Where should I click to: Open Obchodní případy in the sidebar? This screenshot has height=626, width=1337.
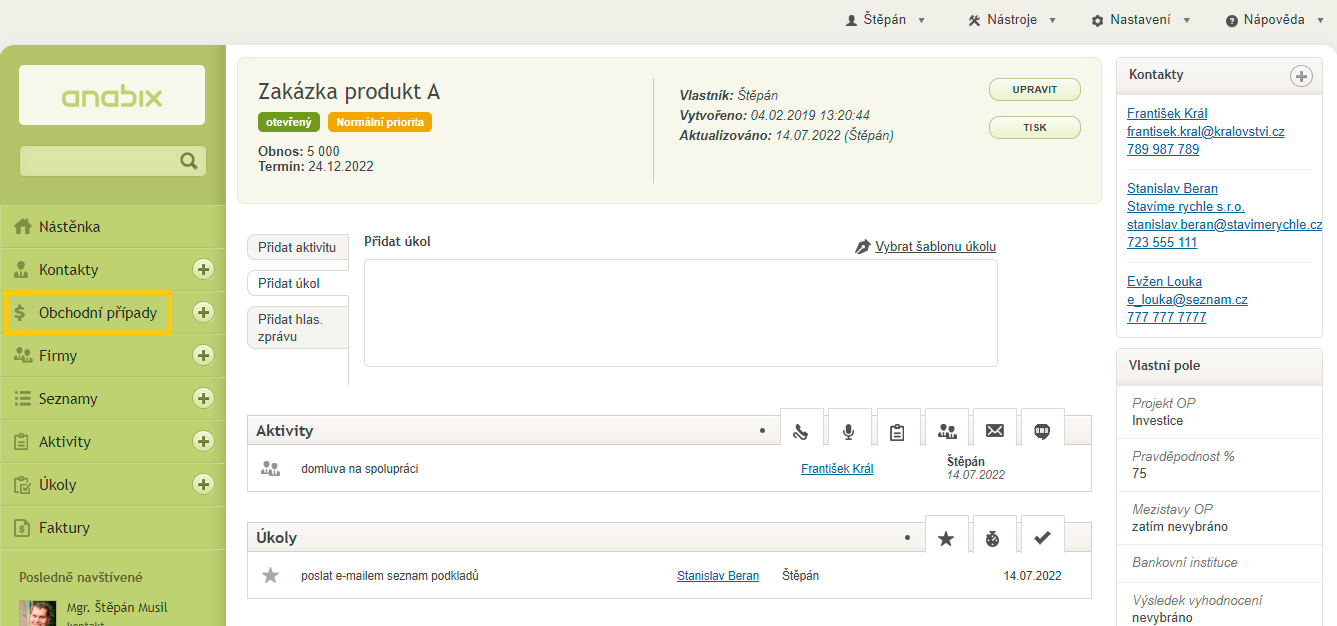[97, 313]
